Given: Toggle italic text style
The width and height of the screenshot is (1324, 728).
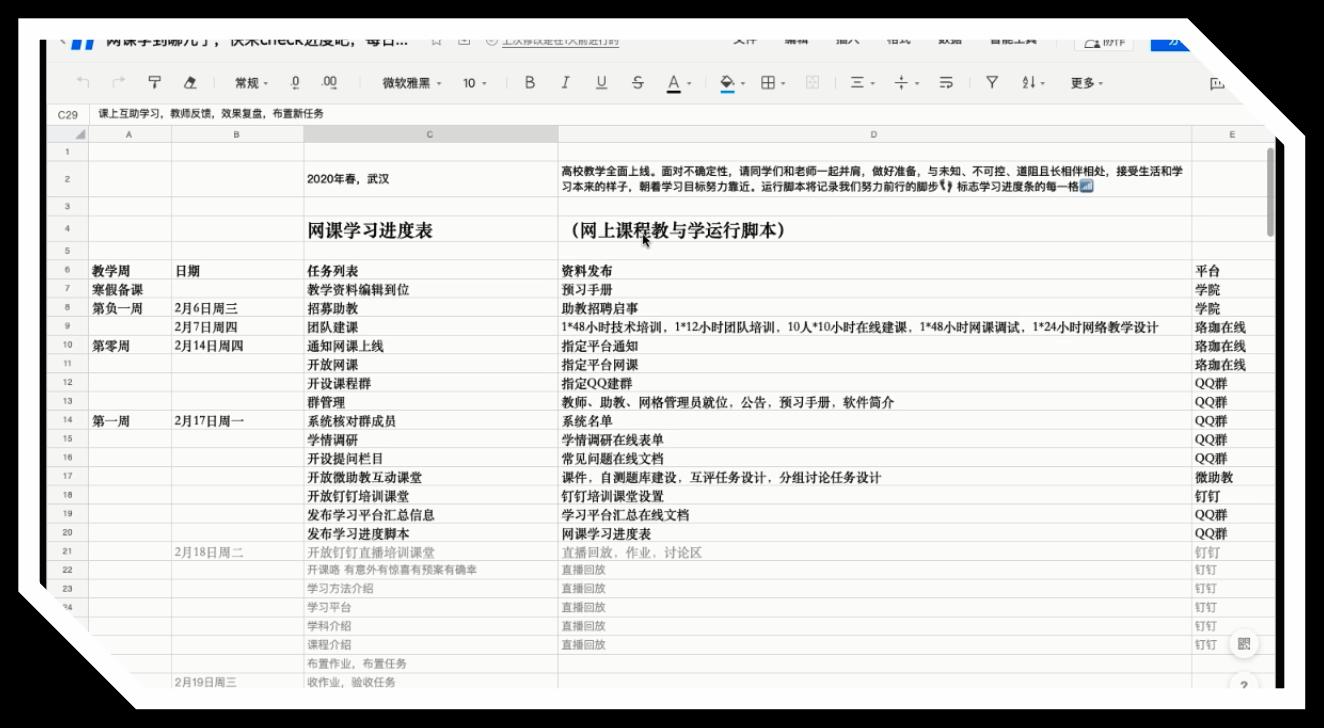Looking at the screenshot, I should click(x=565, y=83).
